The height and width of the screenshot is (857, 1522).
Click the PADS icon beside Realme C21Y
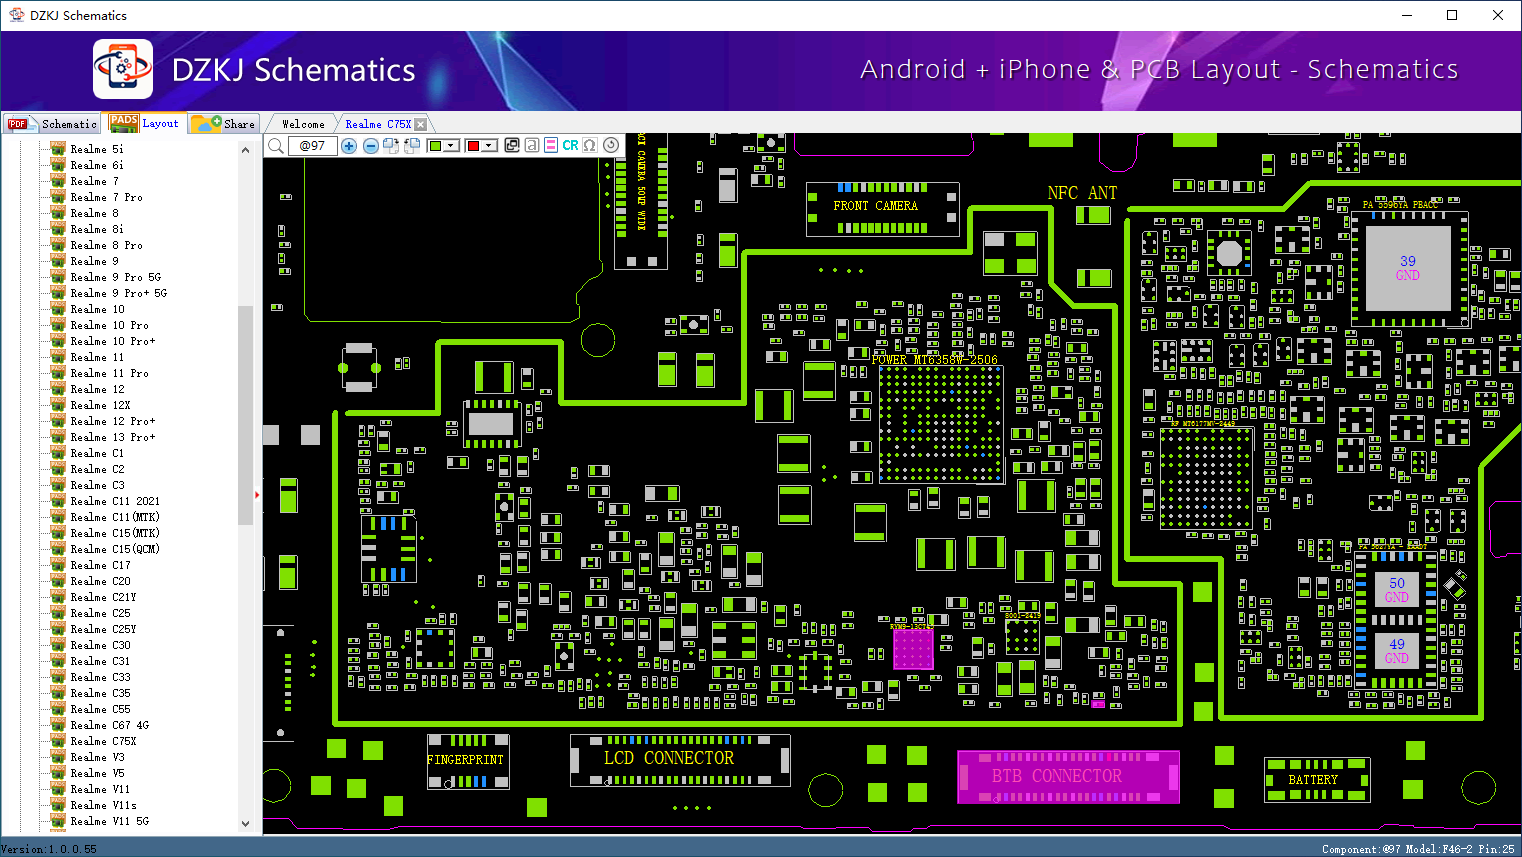58,597
